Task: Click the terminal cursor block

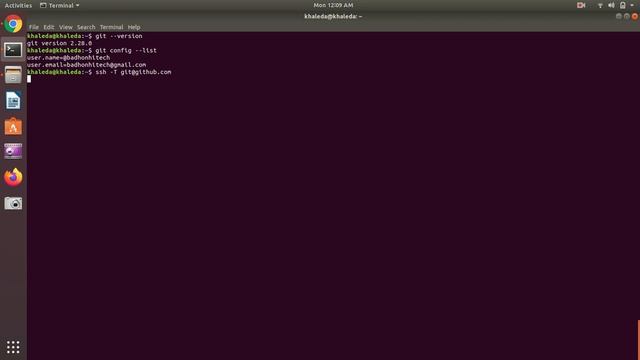Action: point(29,79)
